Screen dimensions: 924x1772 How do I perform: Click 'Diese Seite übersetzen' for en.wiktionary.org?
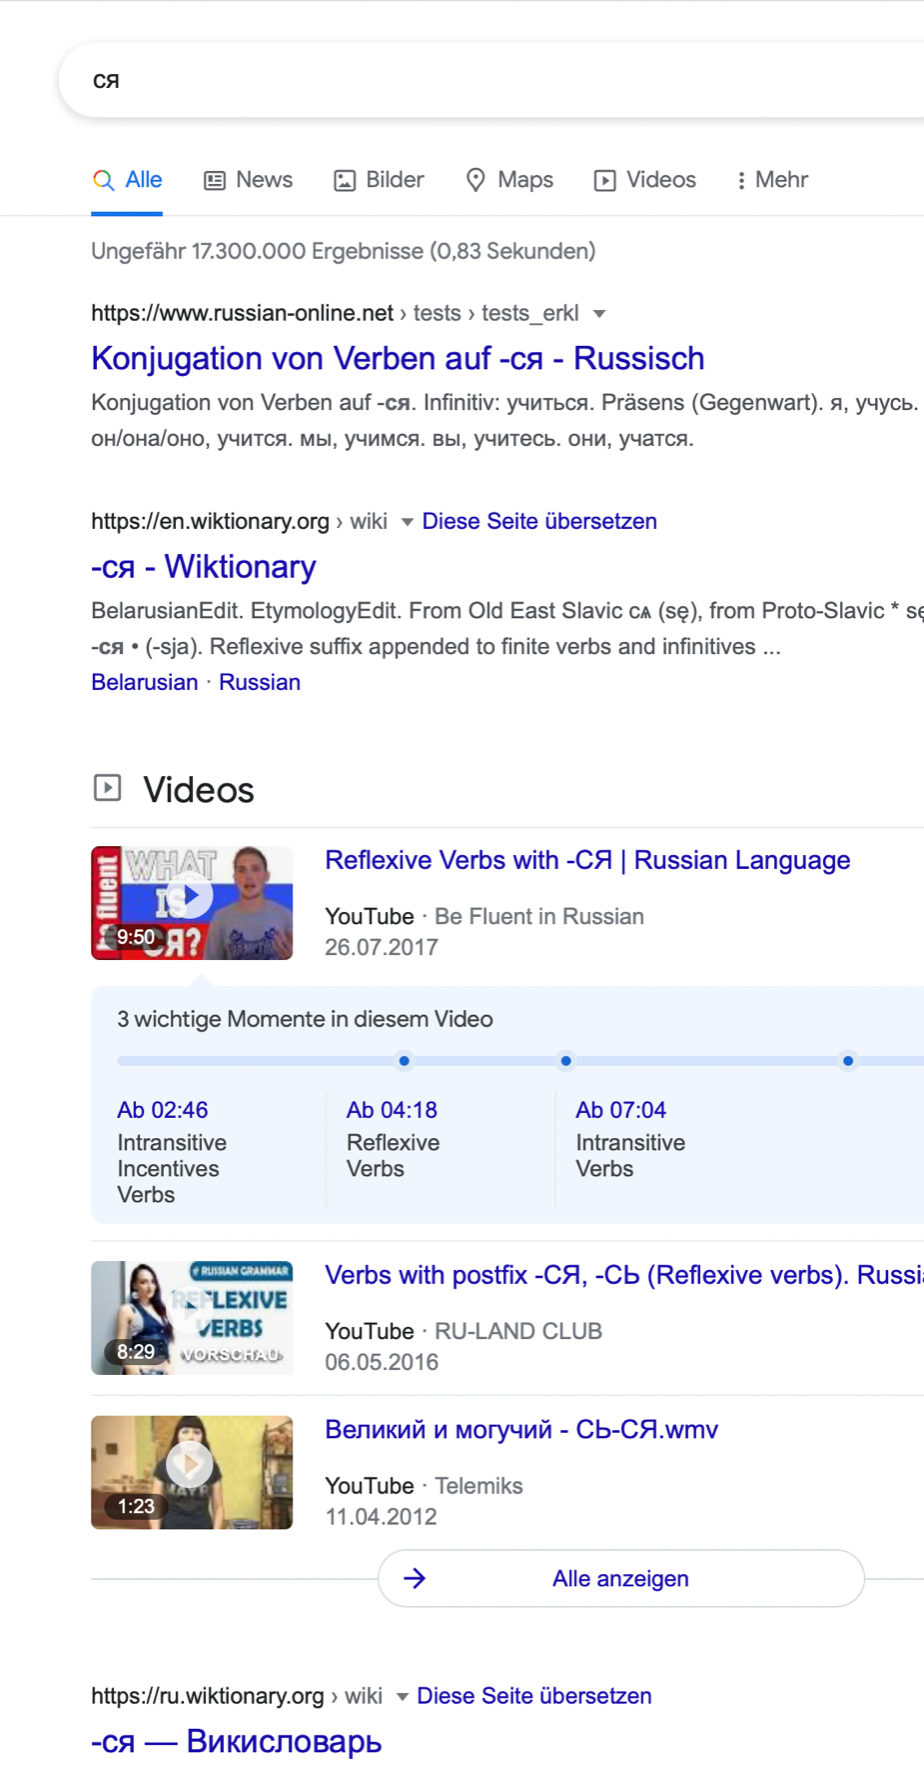[539, 521]
